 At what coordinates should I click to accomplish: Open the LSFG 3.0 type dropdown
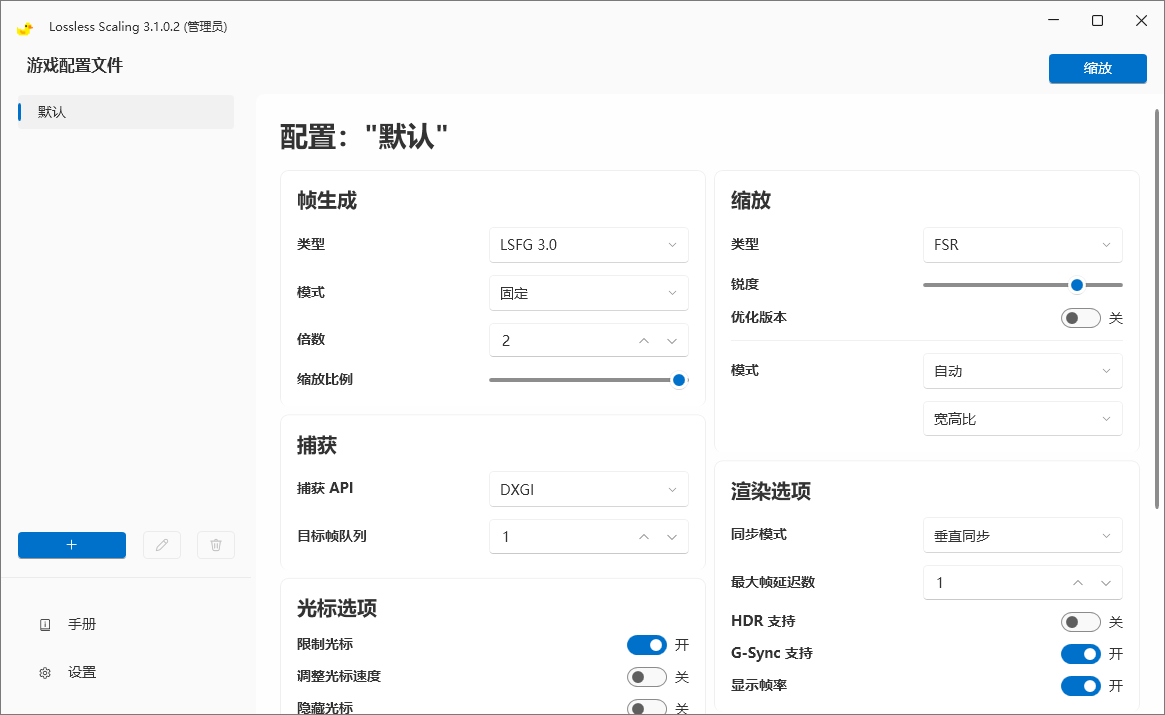tap(588, 244)
